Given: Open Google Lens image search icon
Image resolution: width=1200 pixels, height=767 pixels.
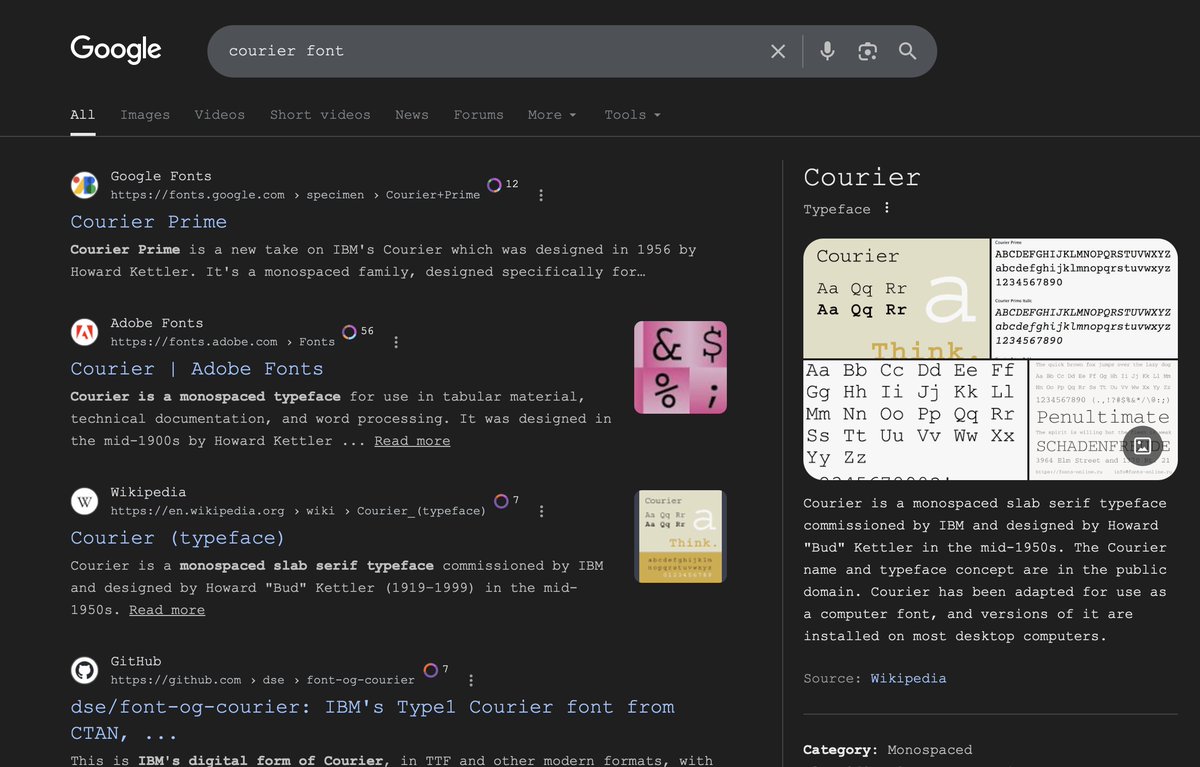Looking at the screenshot, I should (867, 51).
